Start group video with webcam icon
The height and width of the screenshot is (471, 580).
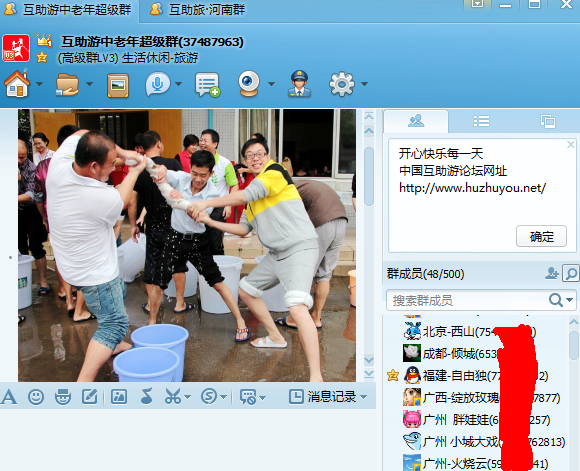pyautogui.click(x=249, y=84)
